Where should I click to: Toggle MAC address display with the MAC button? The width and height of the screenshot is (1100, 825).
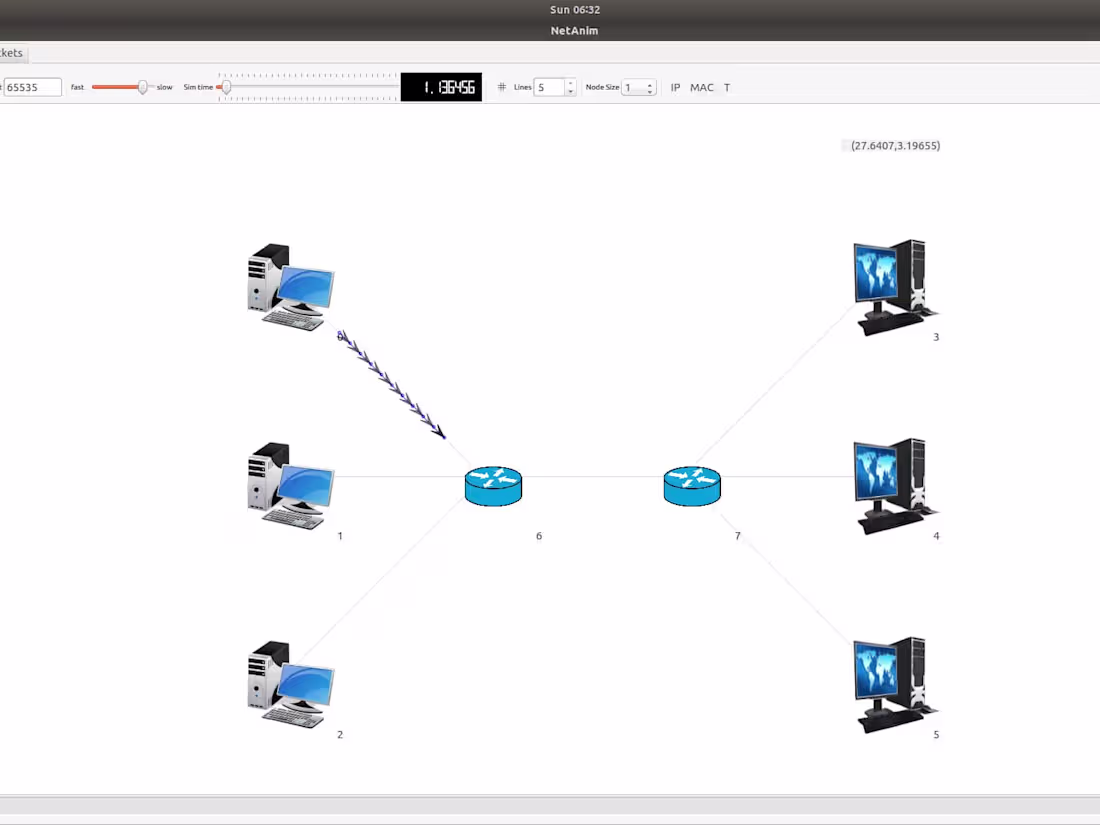click(x=702, y=88)
